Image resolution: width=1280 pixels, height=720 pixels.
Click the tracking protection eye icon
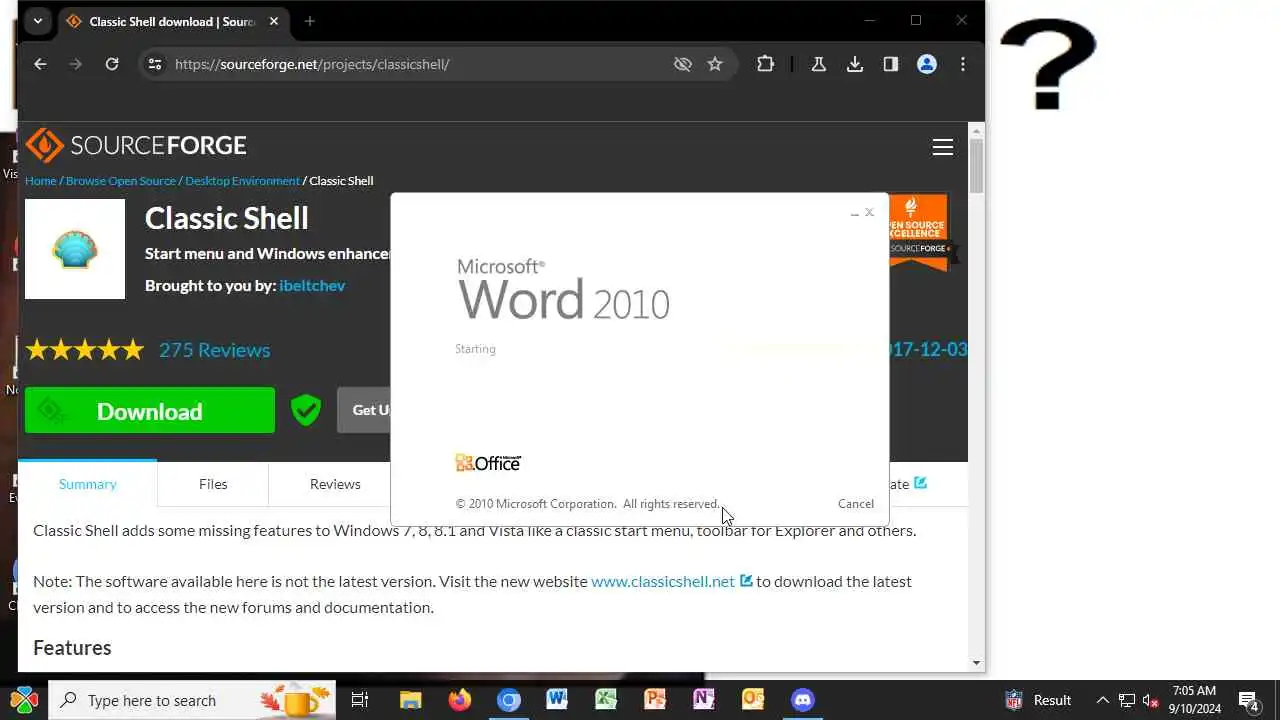pos(683,64)
